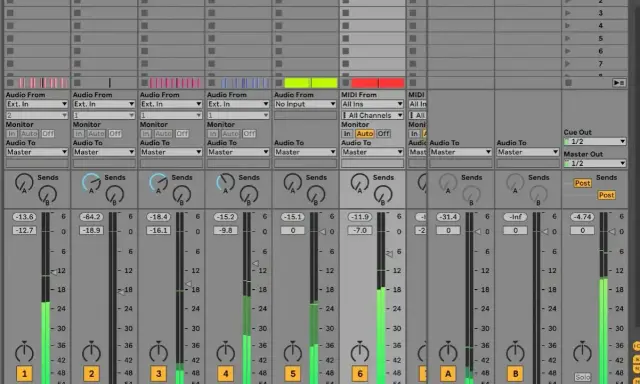Toggle track 2 activator button

point(91,373)
